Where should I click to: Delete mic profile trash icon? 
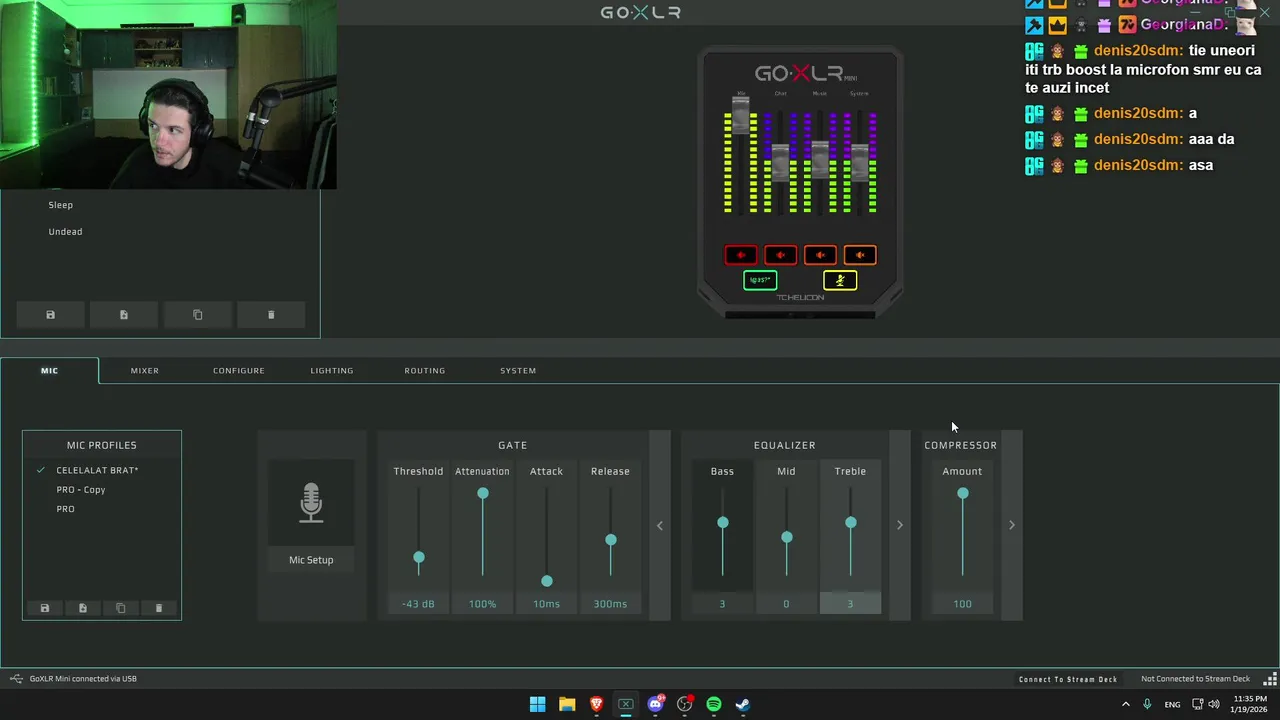point(158,608)
